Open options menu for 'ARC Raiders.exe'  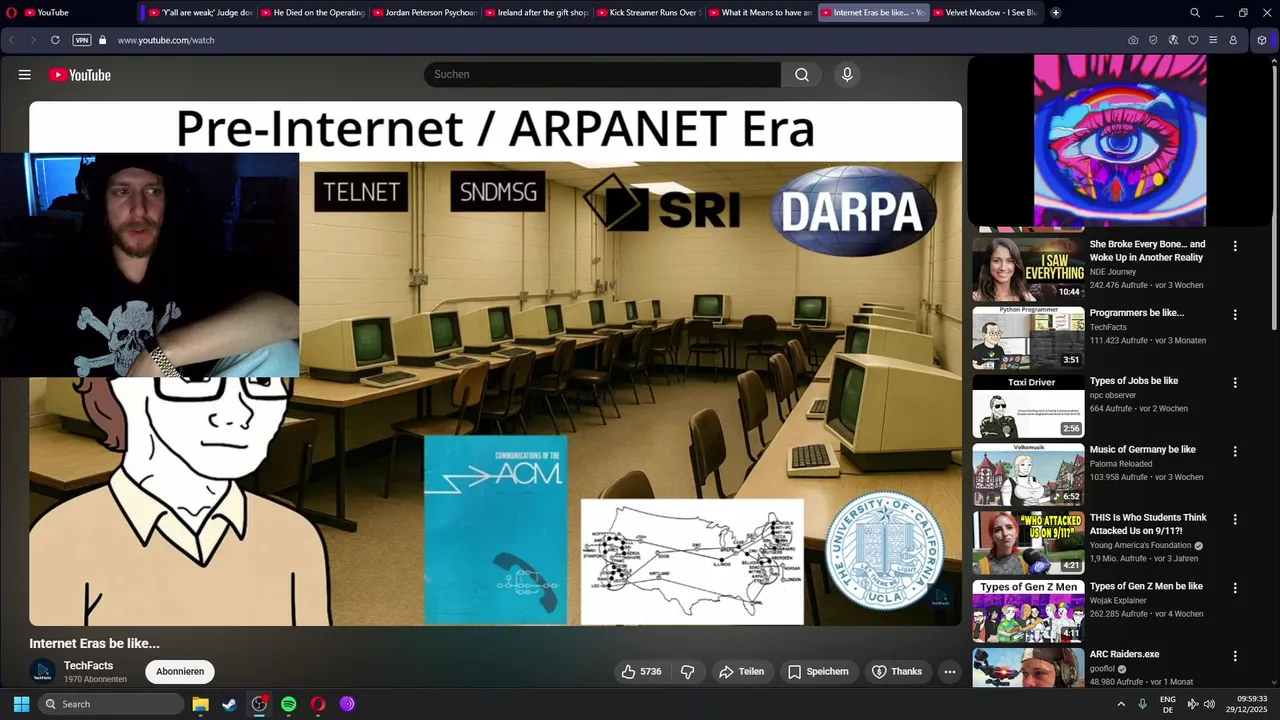[x=1235, y=657]
